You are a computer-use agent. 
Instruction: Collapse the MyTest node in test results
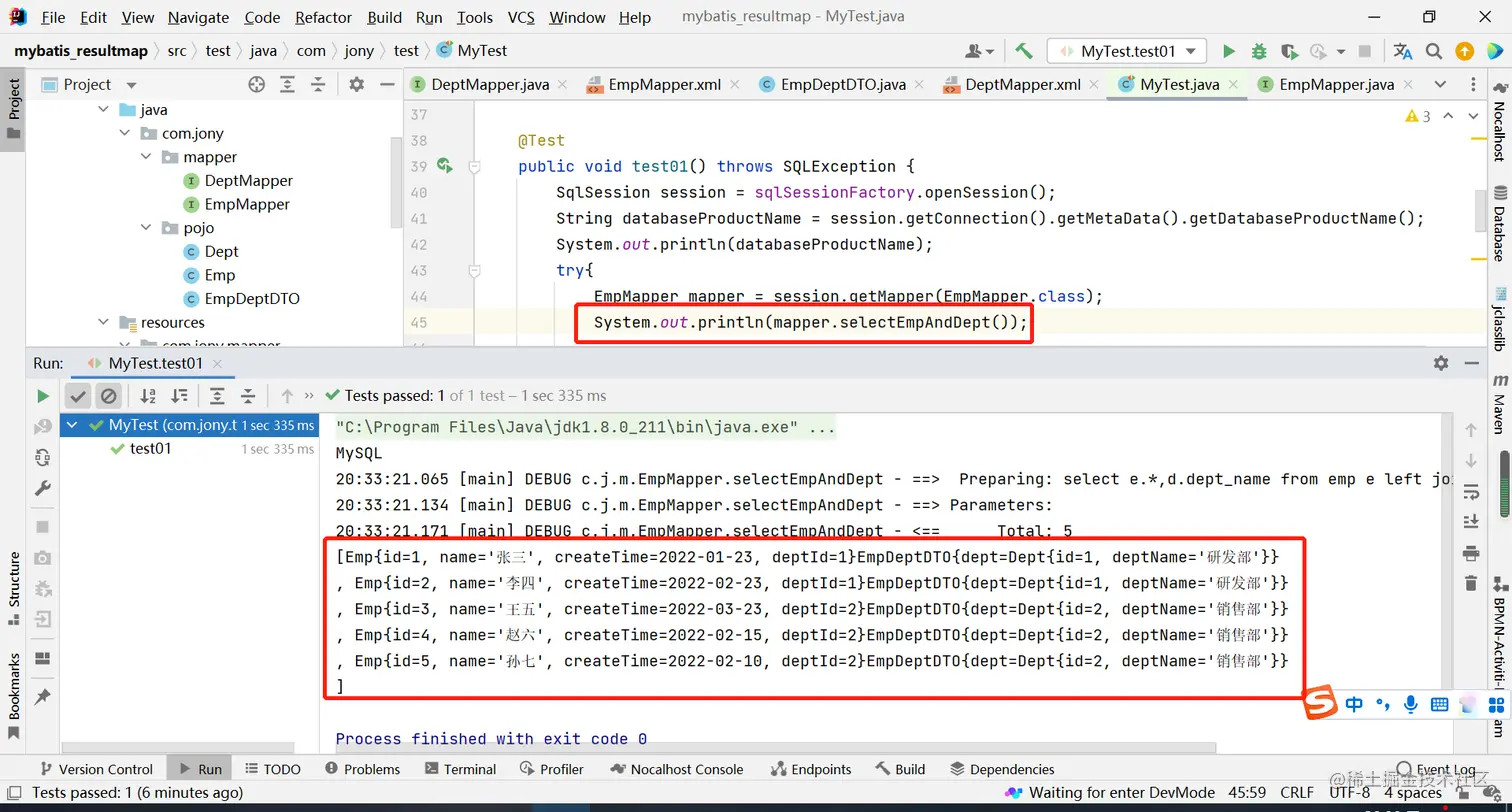[74, 425]
